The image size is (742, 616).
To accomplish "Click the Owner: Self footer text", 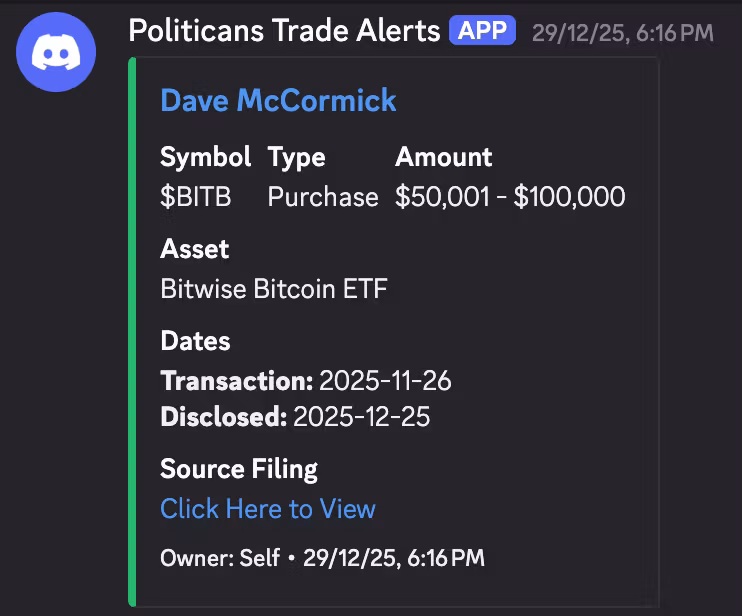I will pyautogui.click(x=220, y=557).
